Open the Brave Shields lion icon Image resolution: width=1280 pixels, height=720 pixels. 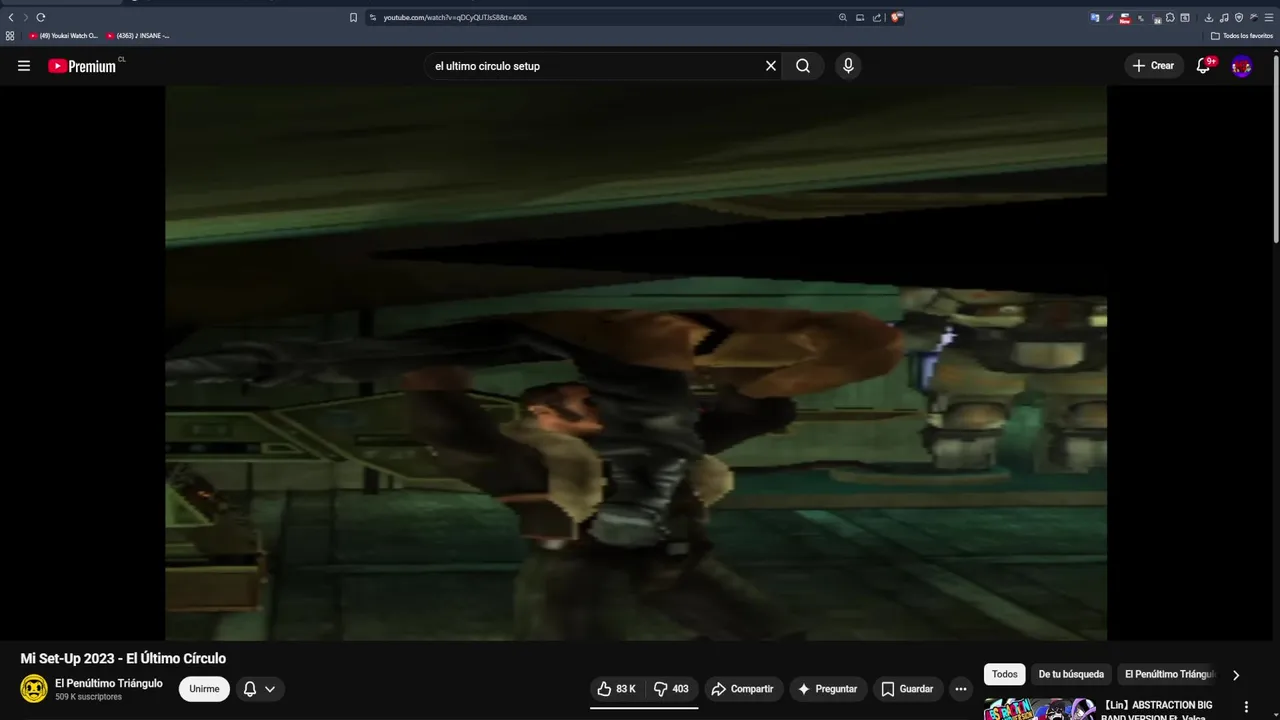click(x=897, y=17)
